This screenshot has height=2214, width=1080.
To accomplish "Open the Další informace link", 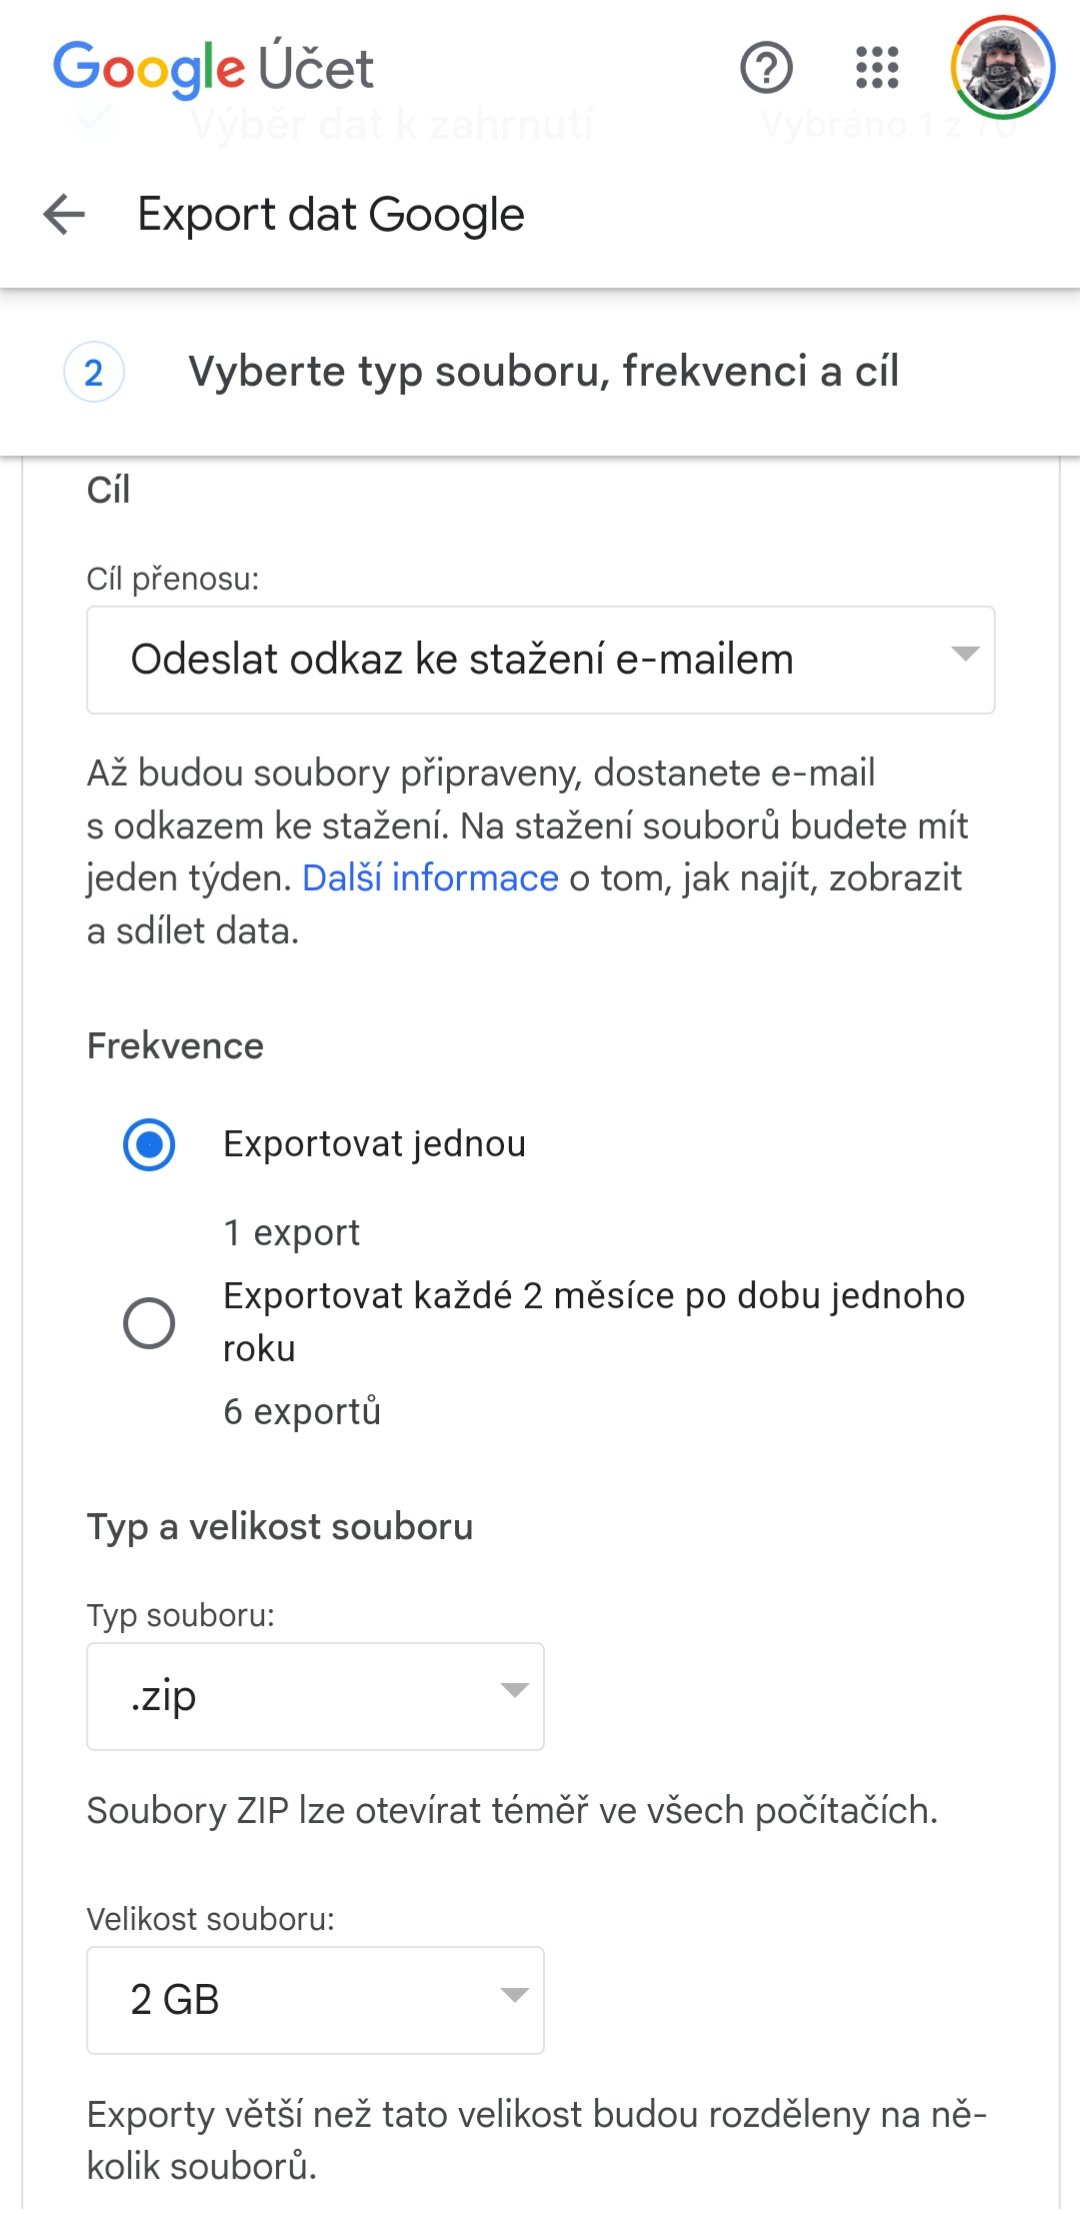I will click(x=428, y=877).
